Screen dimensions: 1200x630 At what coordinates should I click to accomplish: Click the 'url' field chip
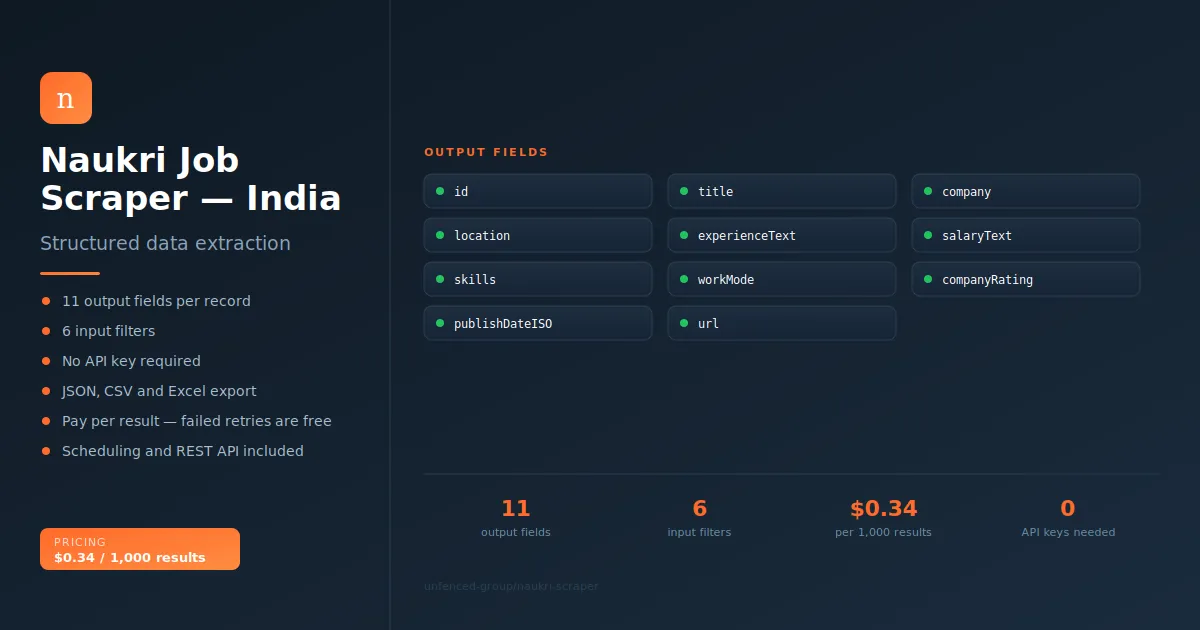tap(782, 323)
